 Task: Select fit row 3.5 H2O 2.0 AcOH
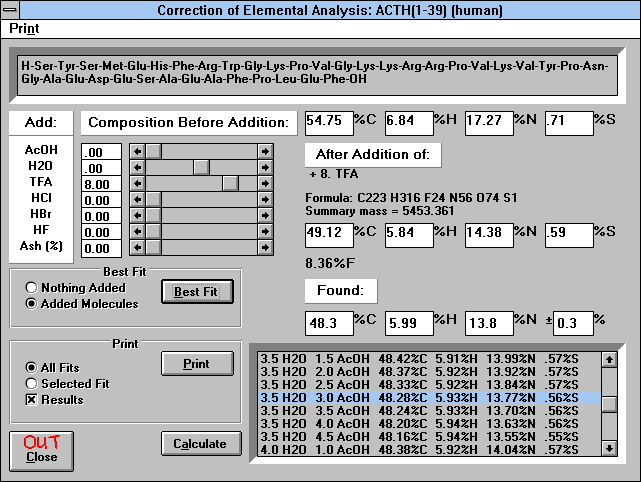(x=429, y=372)
